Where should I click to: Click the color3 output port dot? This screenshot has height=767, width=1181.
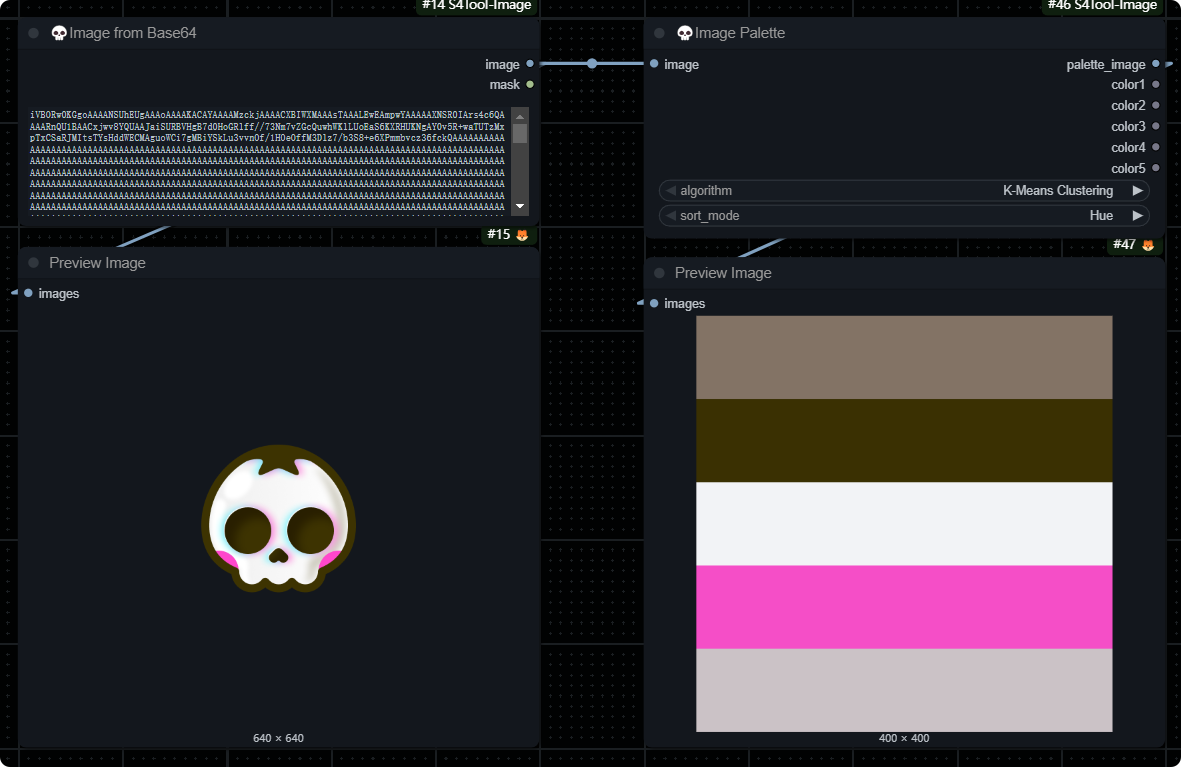[x=1156, y=127]
